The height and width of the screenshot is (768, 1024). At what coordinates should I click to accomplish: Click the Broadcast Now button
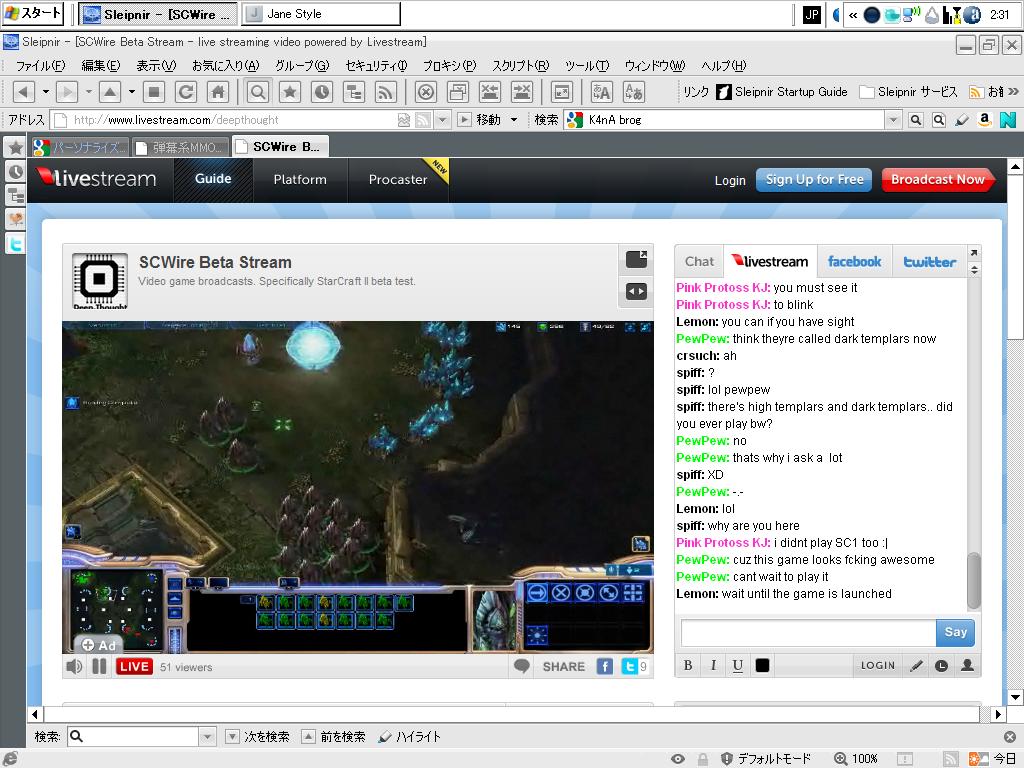coord(938,180)
